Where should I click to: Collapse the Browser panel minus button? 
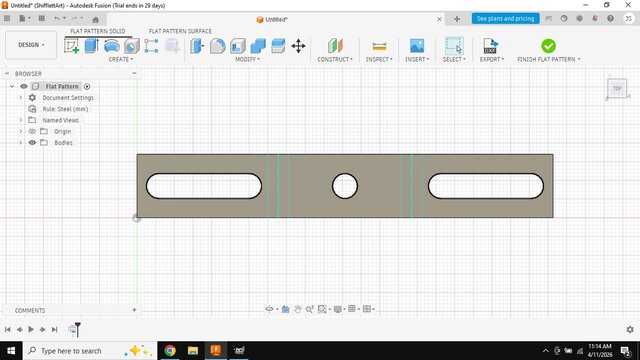click(x=134, y=73)
